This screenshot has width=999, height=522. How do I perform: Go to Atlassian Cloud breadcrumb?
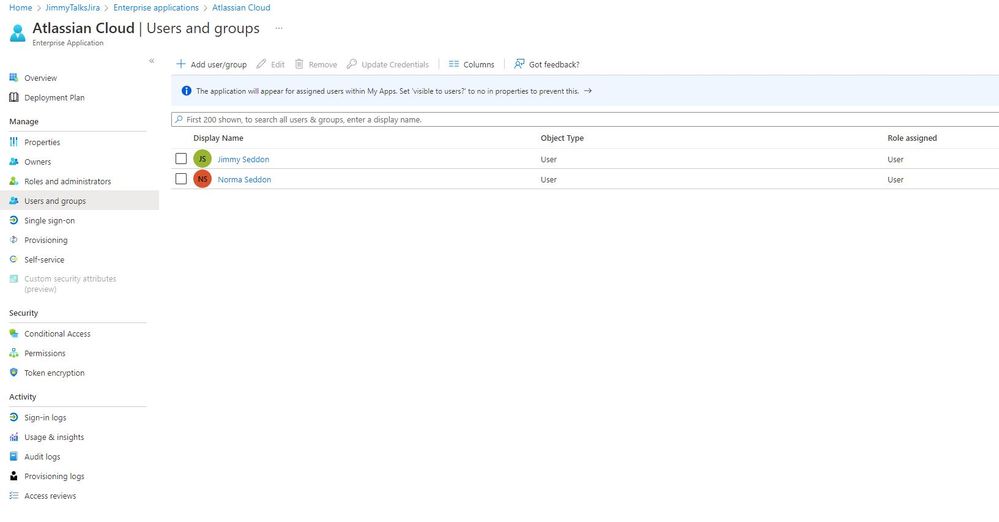coord(241,8)
